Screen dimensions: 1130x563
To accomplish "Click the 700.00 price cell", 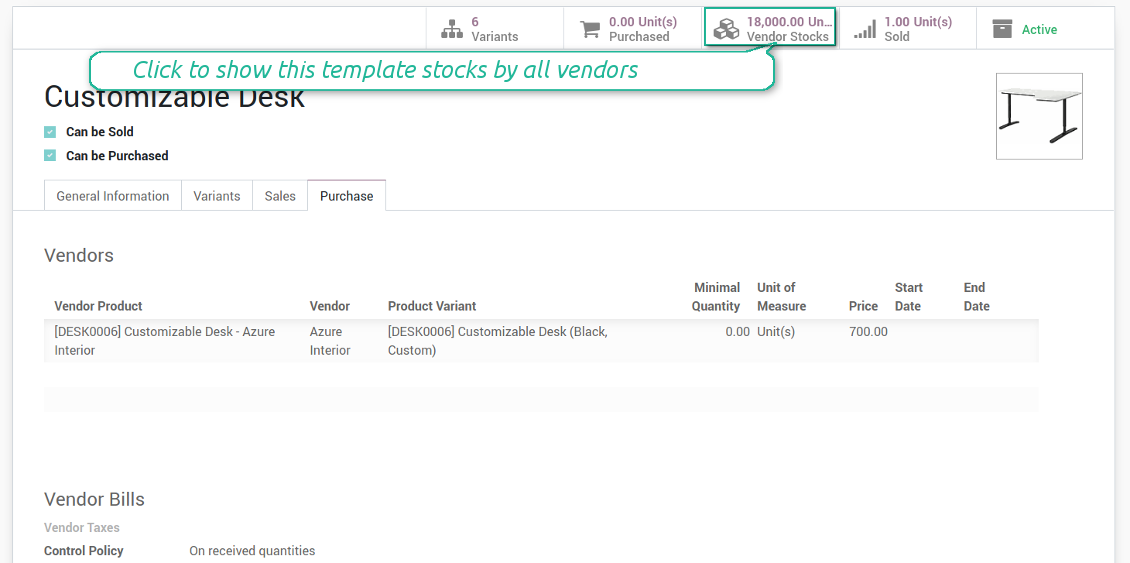I will pyautogui.click(x=867, y=332).
